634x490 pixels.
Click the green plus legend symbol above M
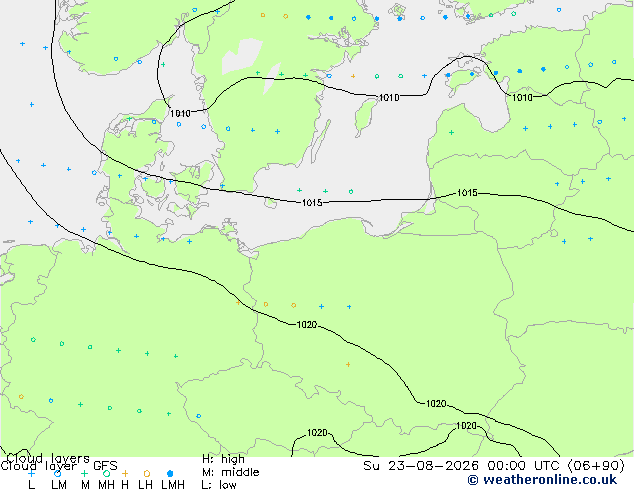coord(84,473)
